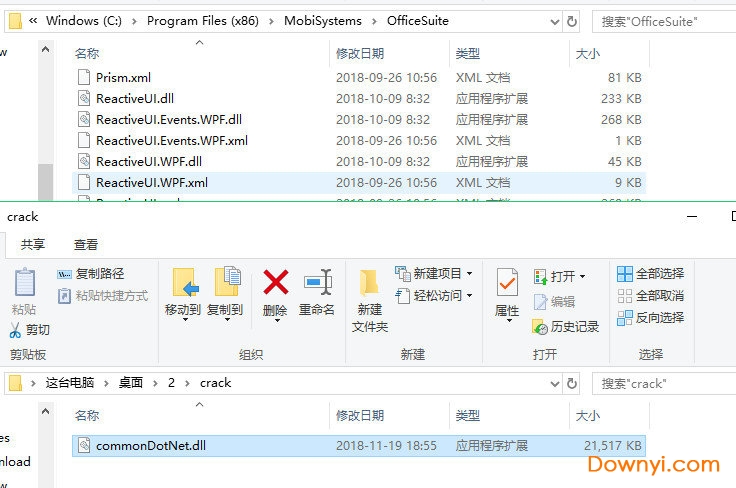Refresh the OfficeSuite folder view
This screenshot has height=488, width=736.
[572, 22]
